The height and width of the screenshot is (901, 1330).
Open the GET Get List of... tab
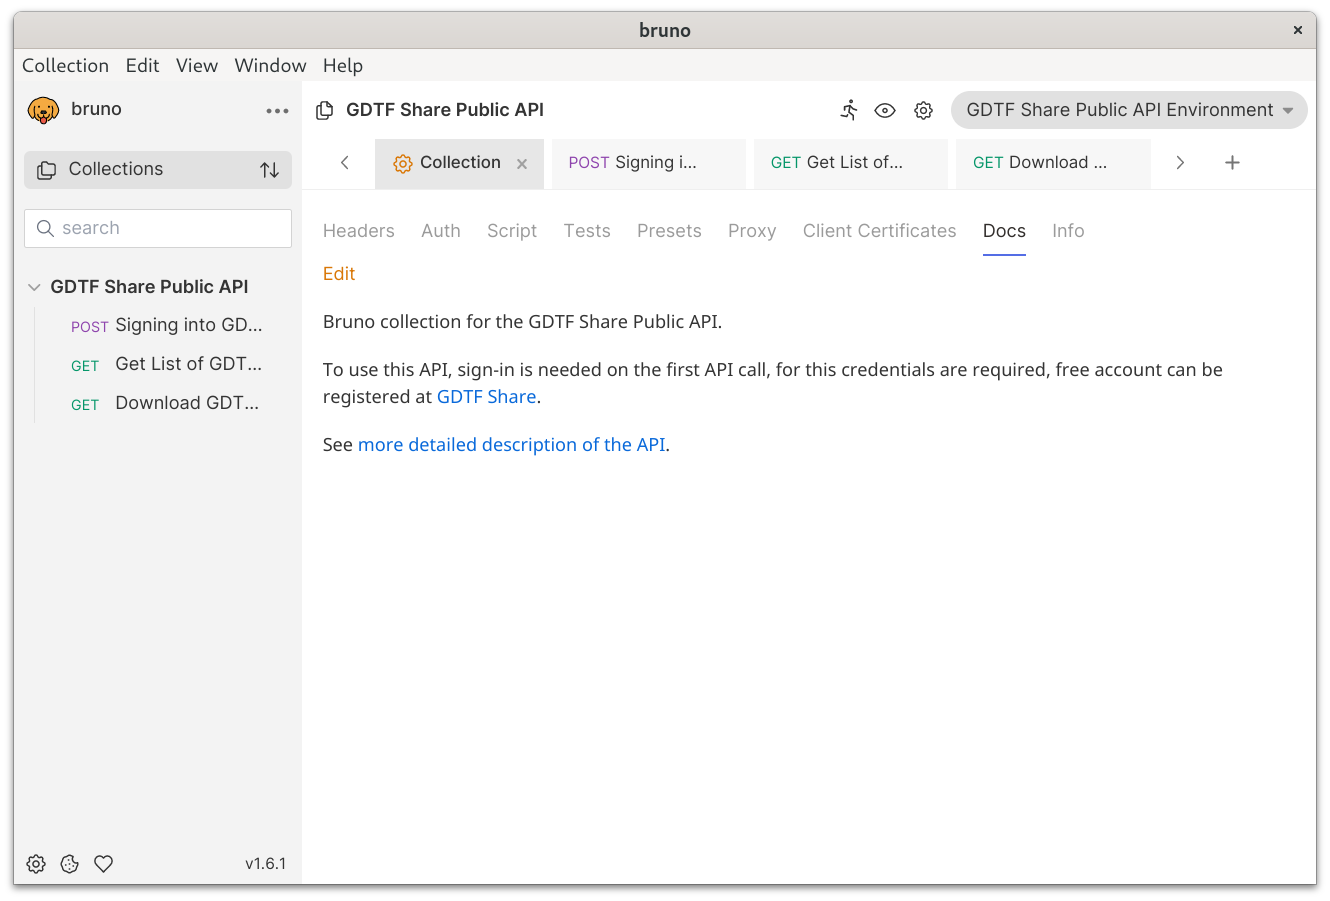[x=851, y=163]
